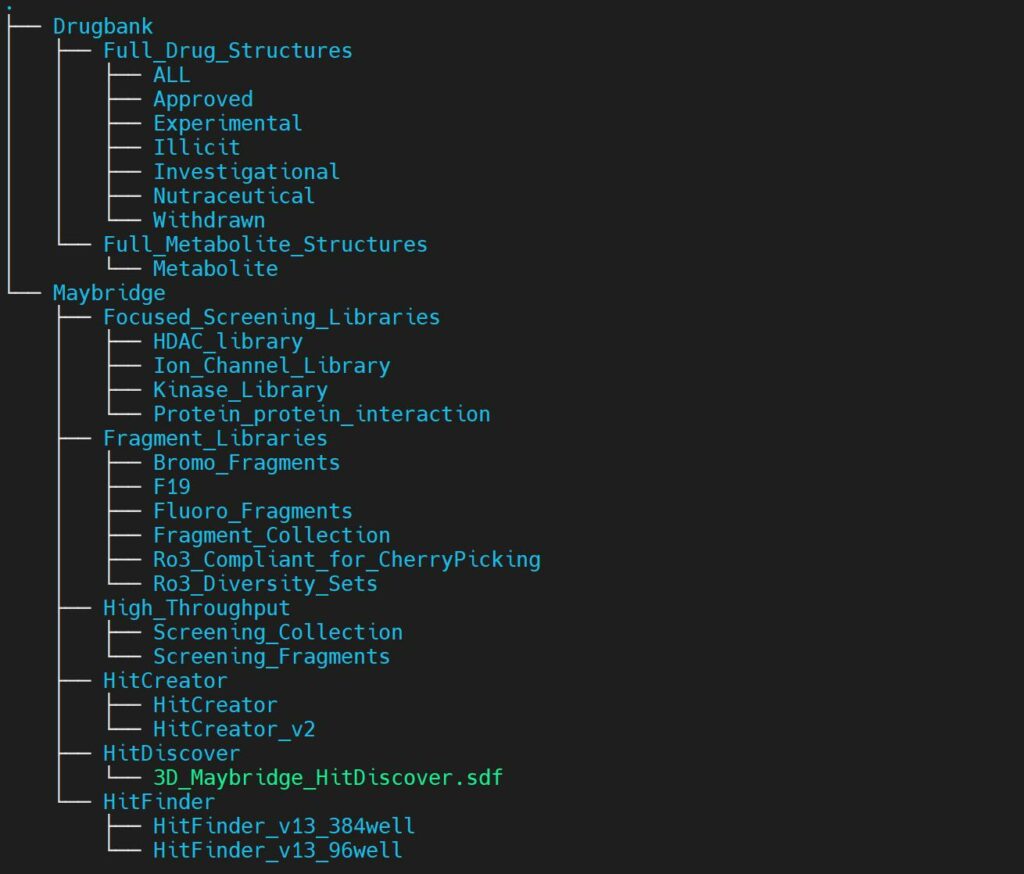This screenshot has width=1024, height=874.
Task: Select the Full_Drug_Structures folder
Action: pos(227,50)
